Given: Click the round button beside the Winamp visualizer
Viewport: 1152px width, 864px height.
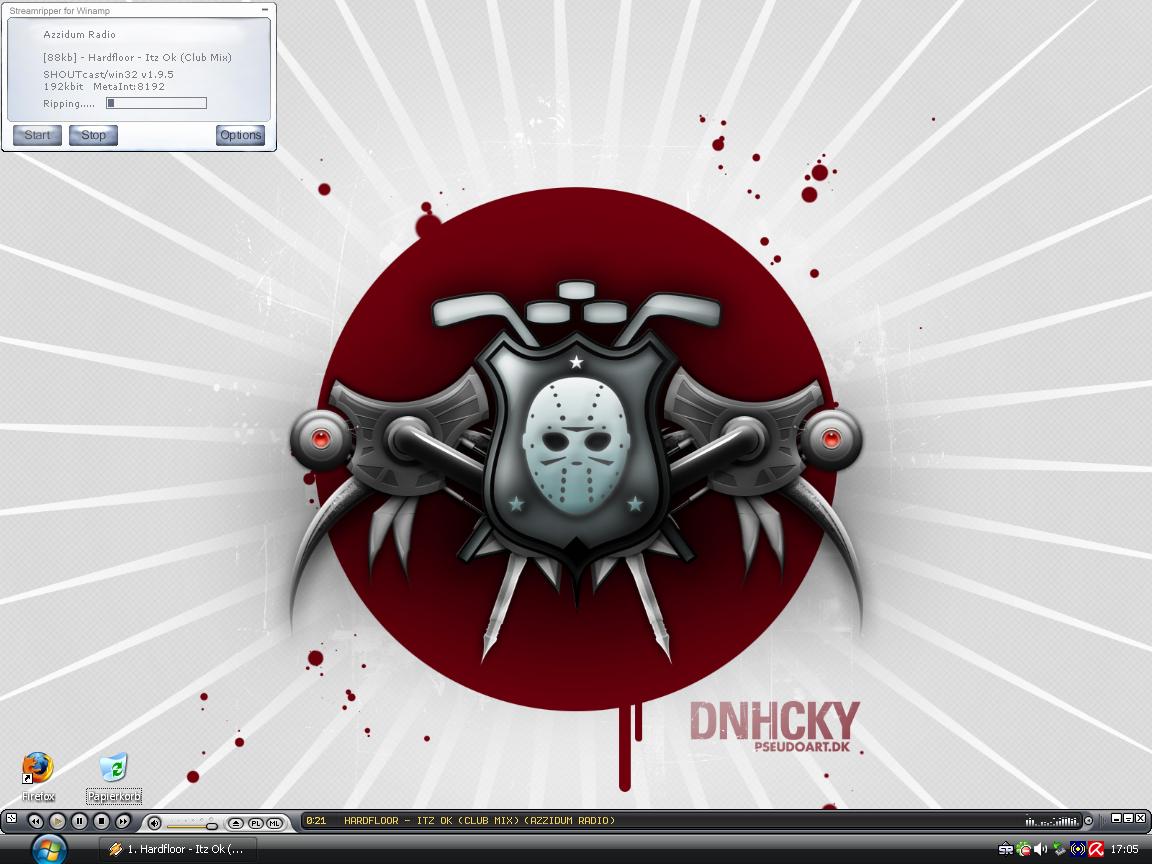Looking at the screenshot, I should pos(1089,821).
